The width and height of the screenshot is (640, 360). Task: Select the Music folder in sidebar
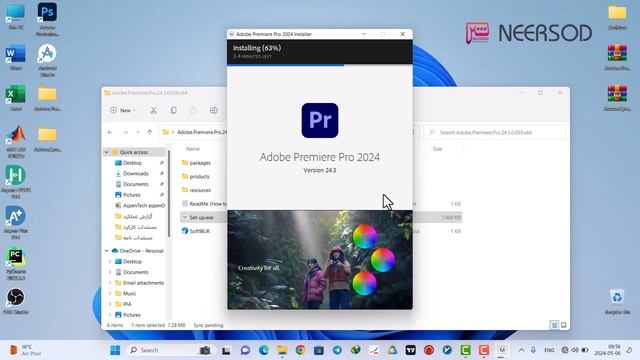click(x=129, y=293)
